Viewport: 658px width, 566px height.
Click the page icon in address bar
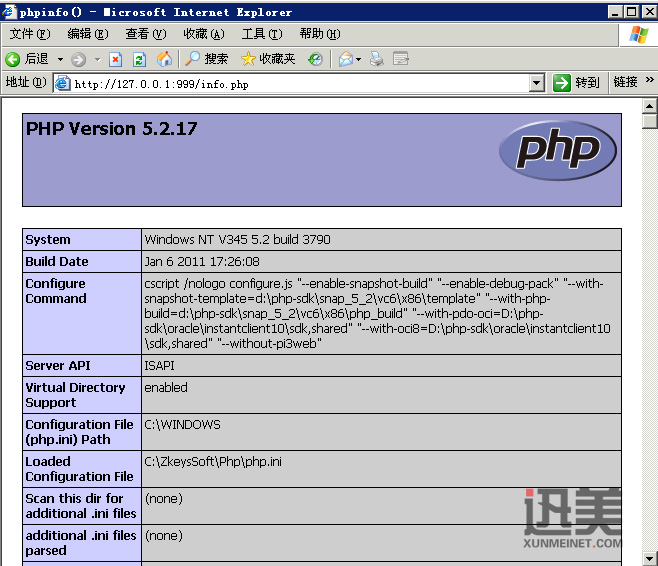(63, 83)
